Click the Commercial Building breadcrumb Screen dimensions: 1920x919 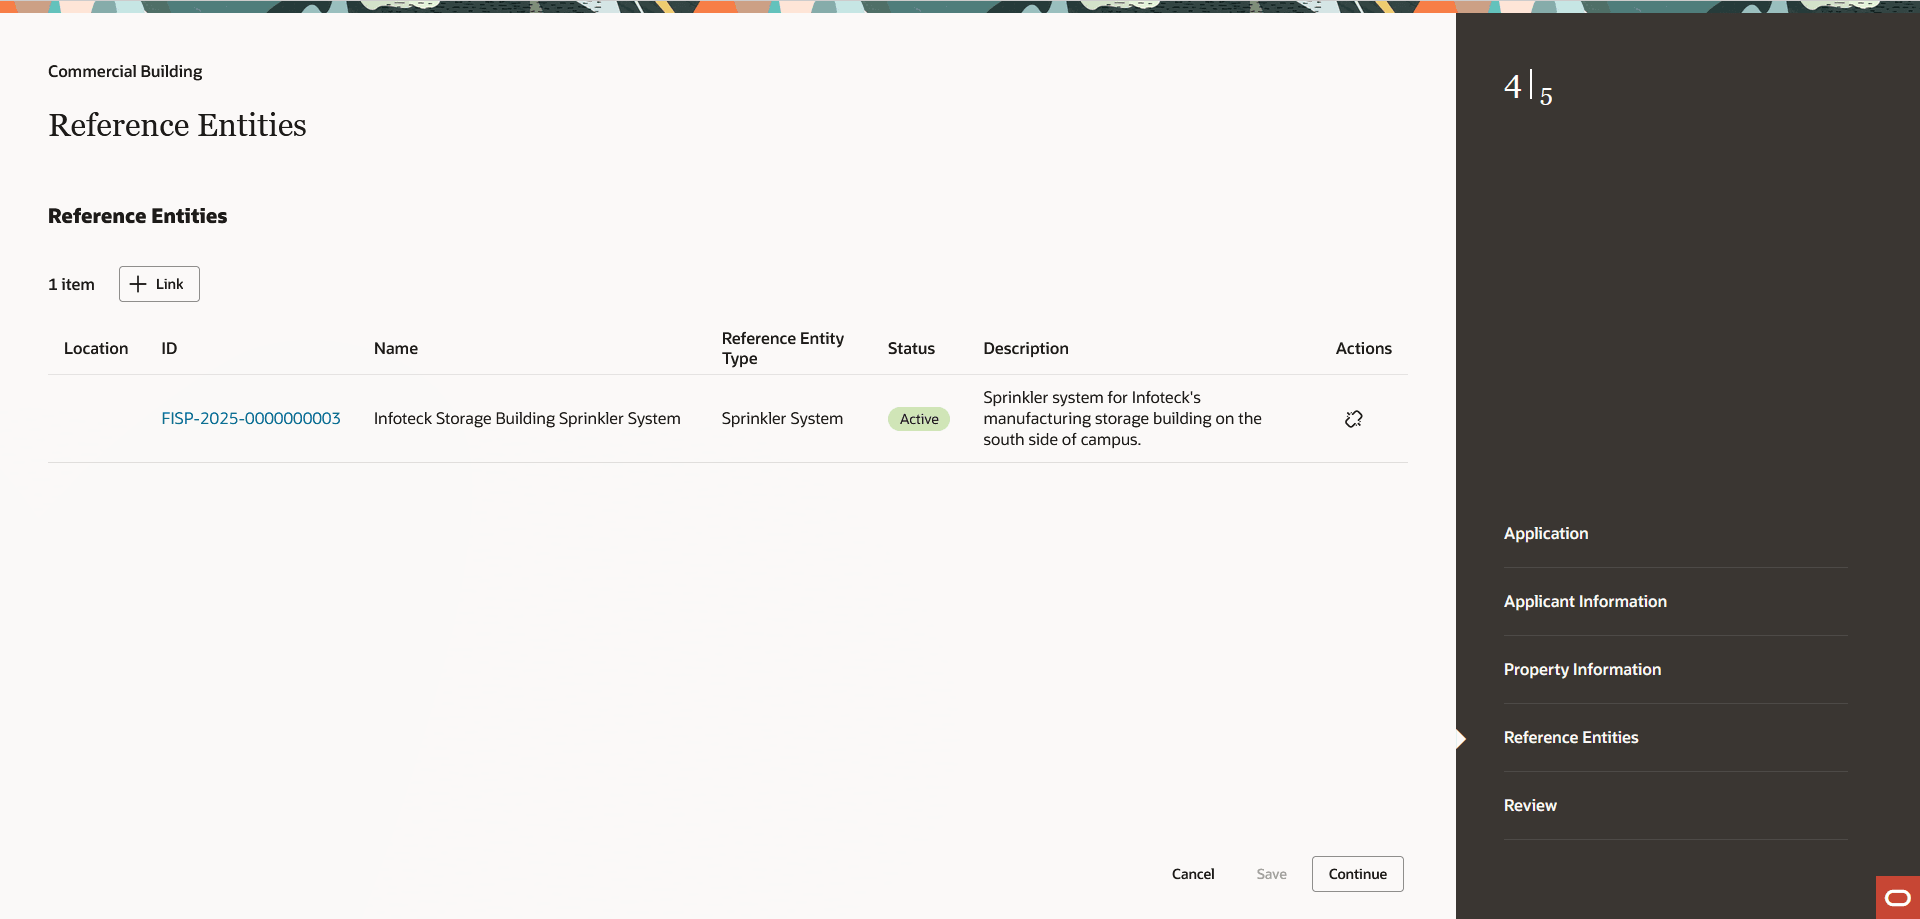click(x=124, y=71)
